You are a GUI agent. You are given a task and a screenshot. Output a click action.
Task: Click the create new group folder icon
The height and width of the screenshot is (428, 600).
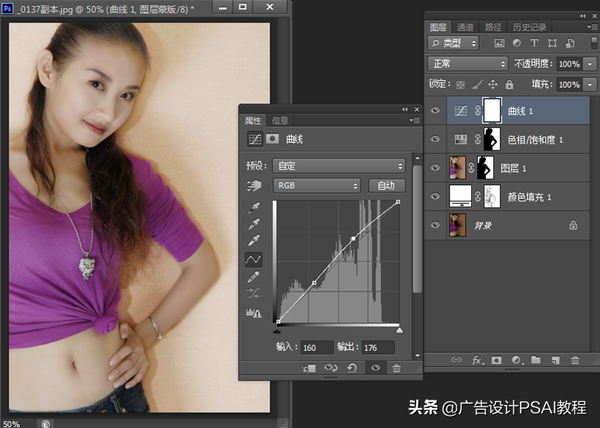[x=535, y=358]
